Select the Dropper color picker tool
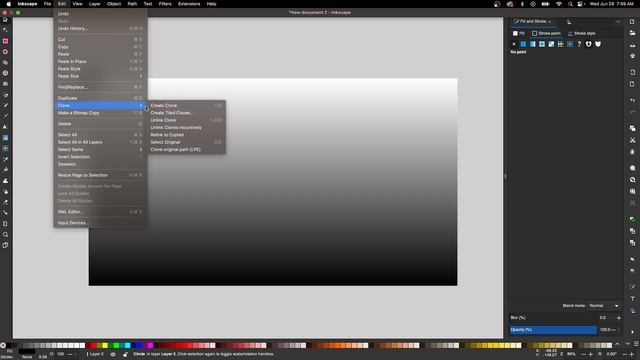This screenshot has width=640, height=360. [x=5, y=159]
